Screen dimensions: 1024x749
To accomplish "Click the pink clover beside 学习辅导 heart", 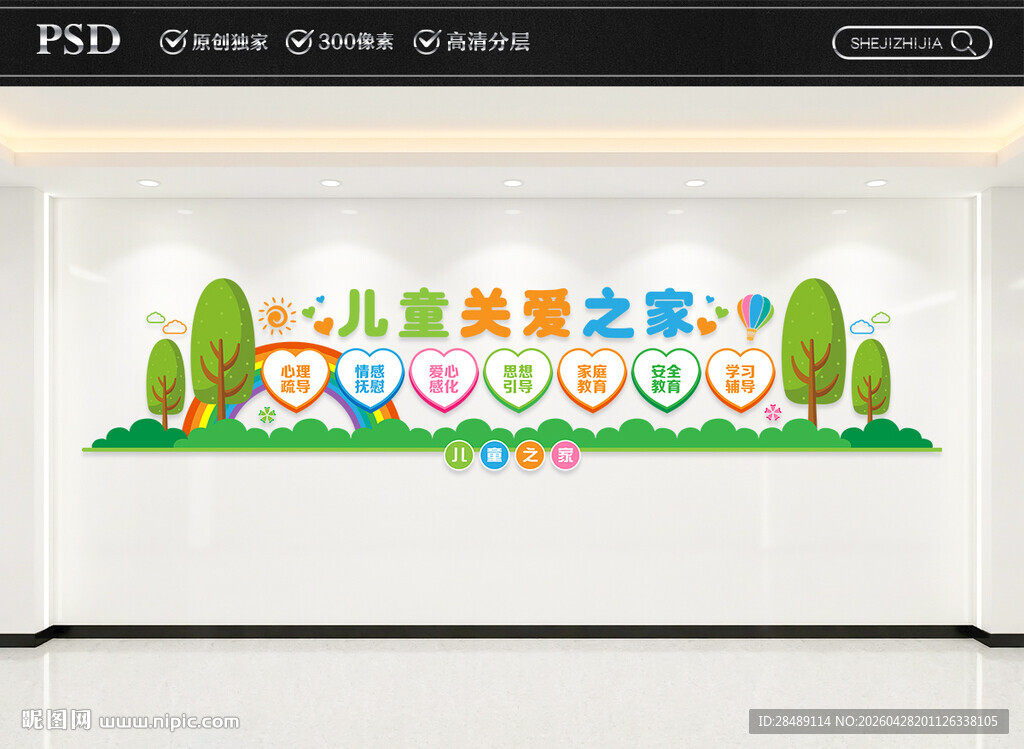I will (773, 413).
